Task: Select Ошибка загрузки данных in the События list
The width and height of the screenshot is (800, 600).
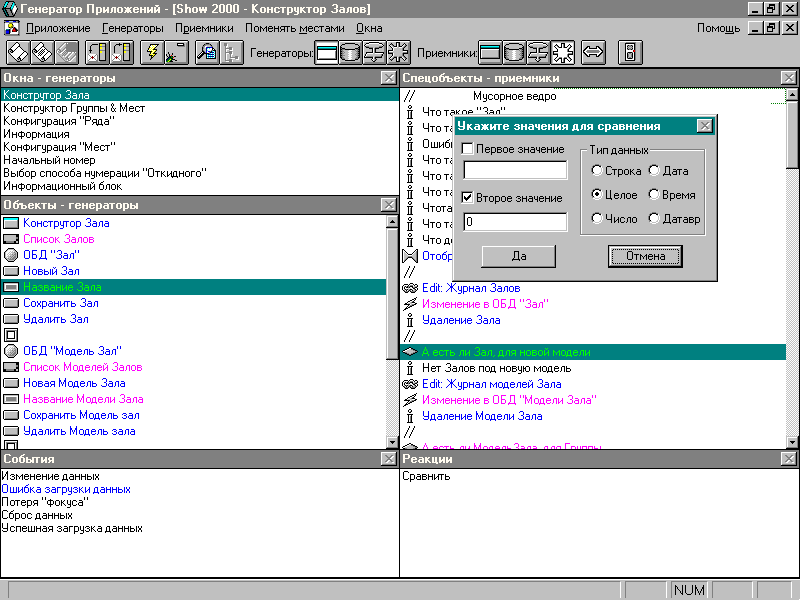Action: (66, 489)
